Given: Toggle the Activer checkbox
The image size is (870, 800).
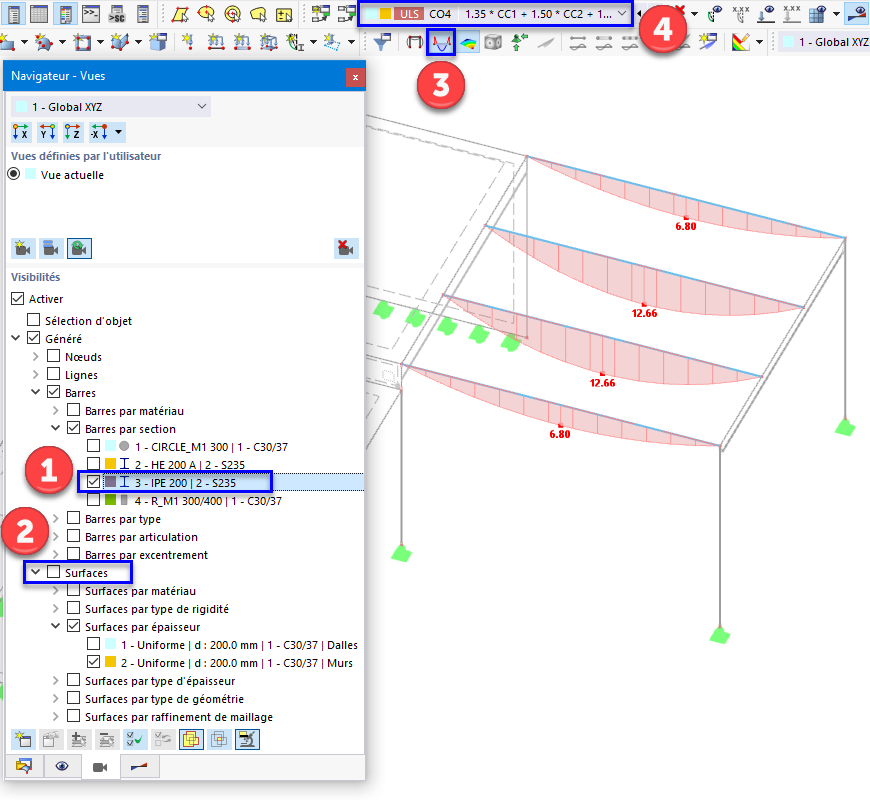Looking at the screenshot, I should 18,298.
